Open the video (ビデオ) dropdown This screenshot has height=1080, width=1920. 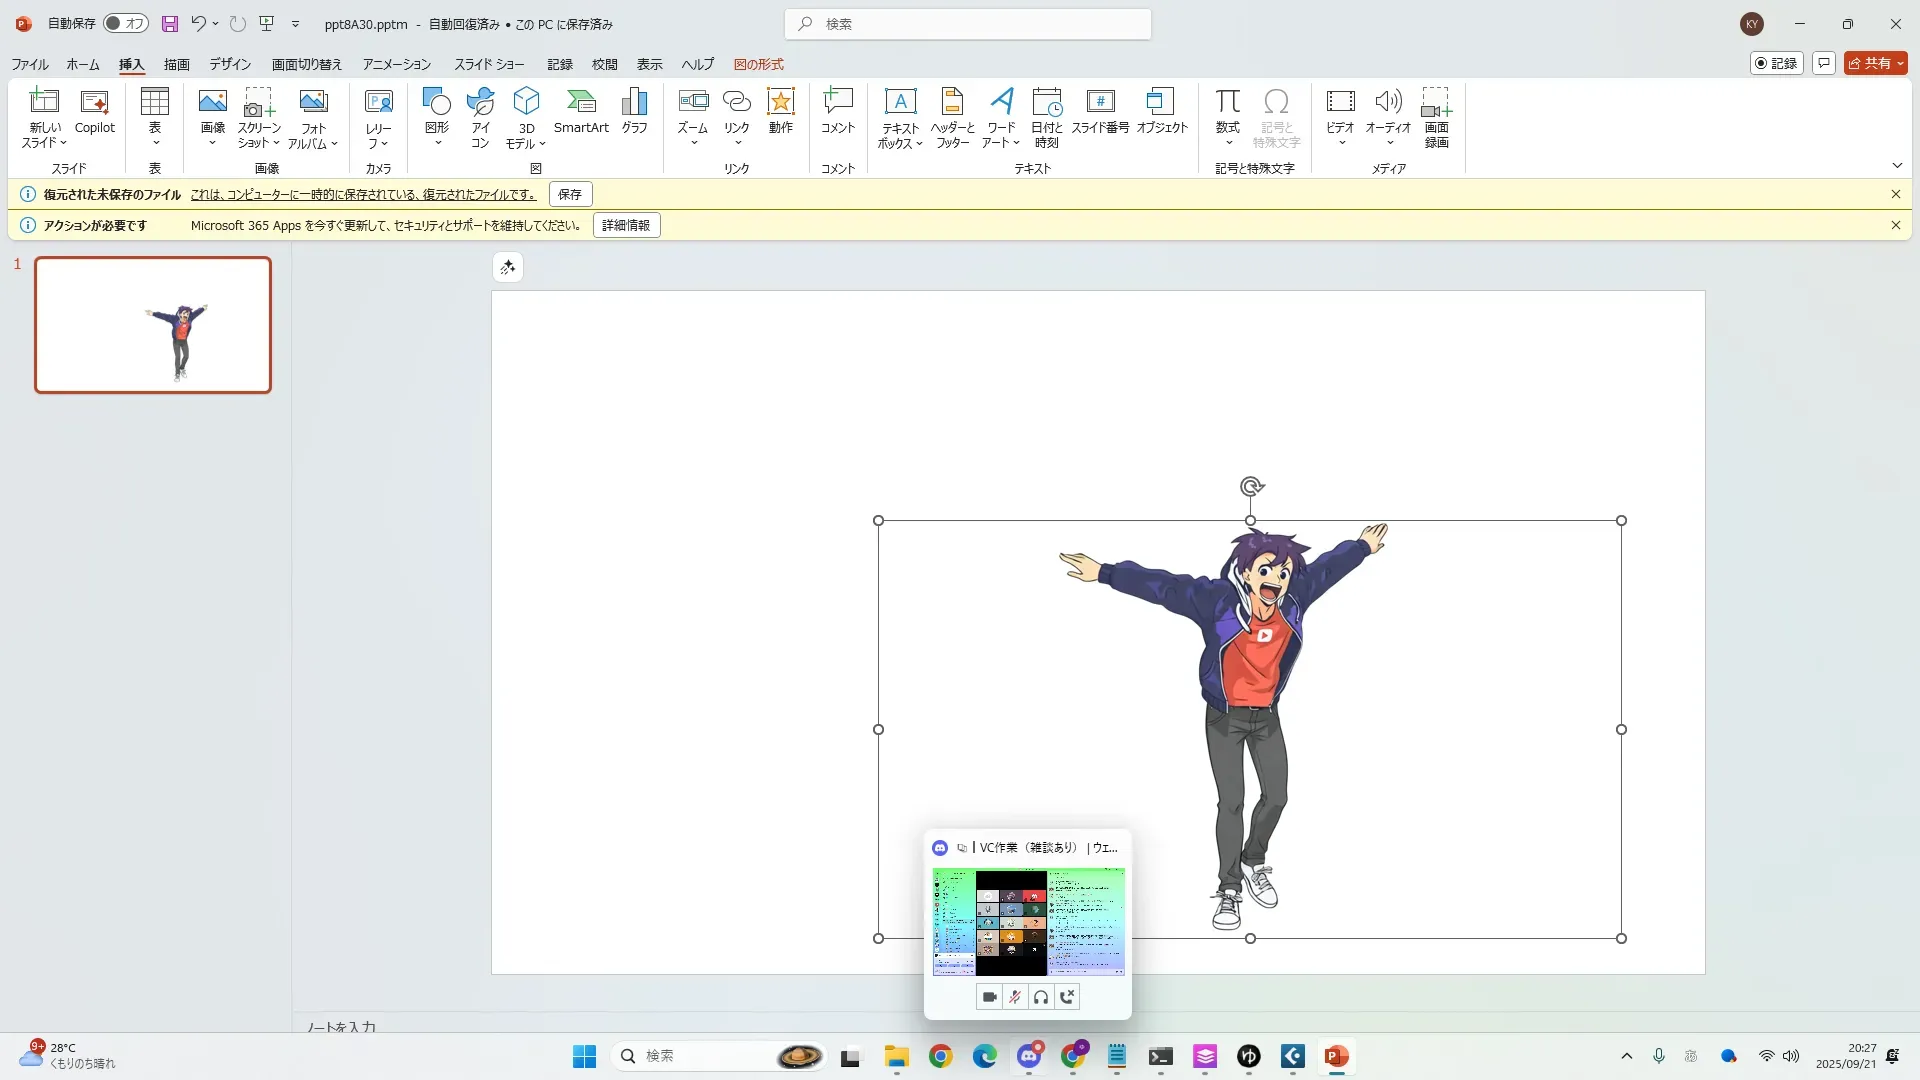click(x=1341, y=143)
